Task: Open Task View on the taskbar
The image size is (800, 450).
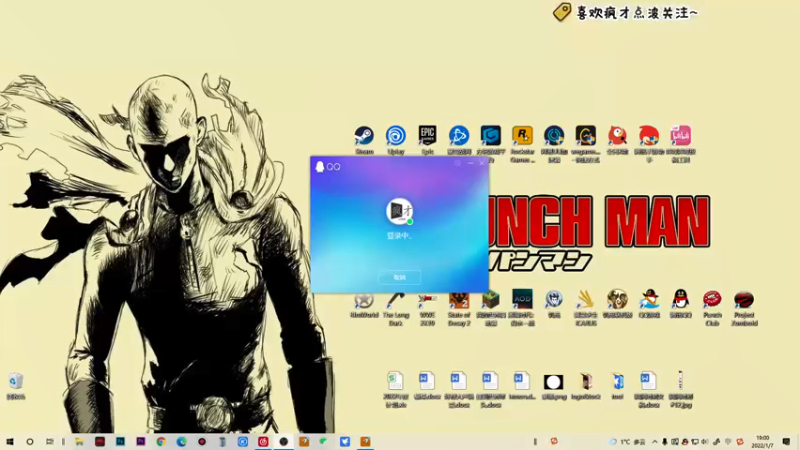Action: click(x=49, y=441)
